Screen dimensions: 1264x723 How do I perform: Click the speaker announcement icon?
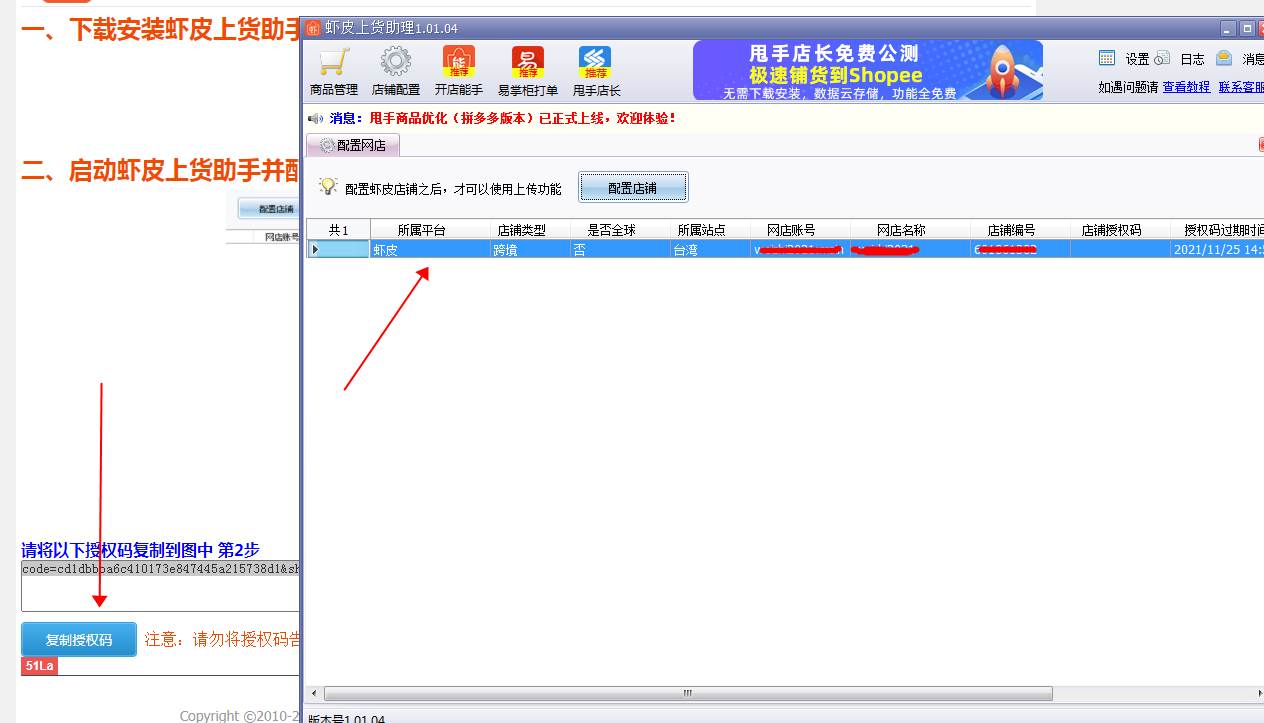(x=316, y=118)
